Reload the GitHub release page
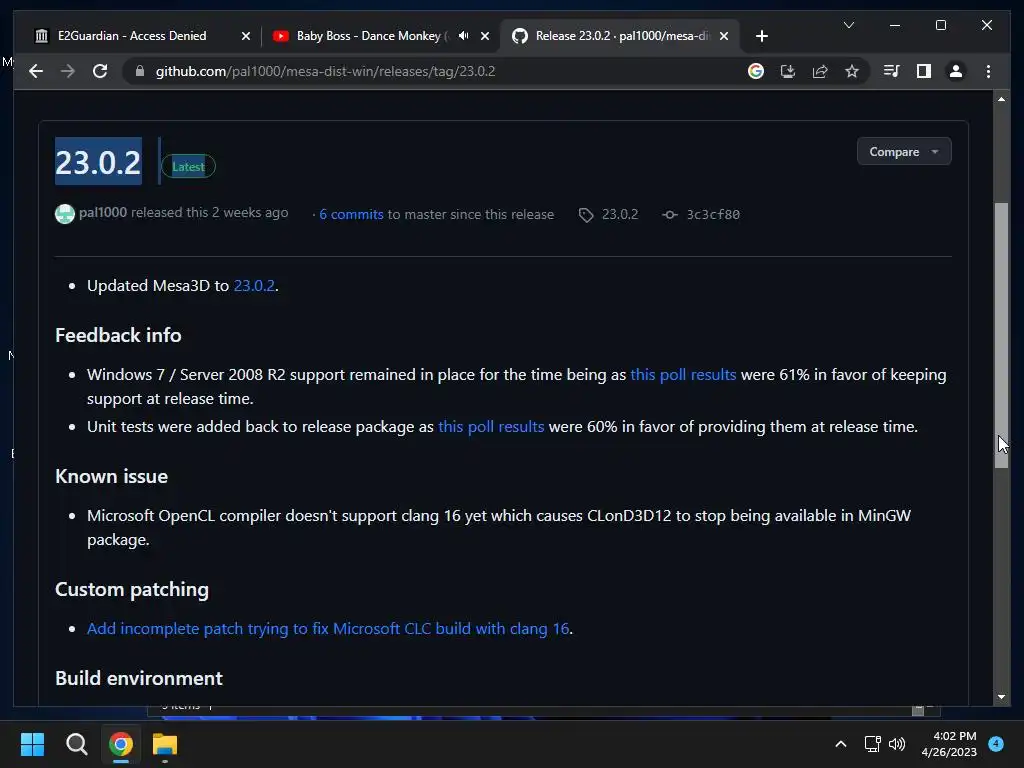The image size is (1024, 768). tap(100, 71)
